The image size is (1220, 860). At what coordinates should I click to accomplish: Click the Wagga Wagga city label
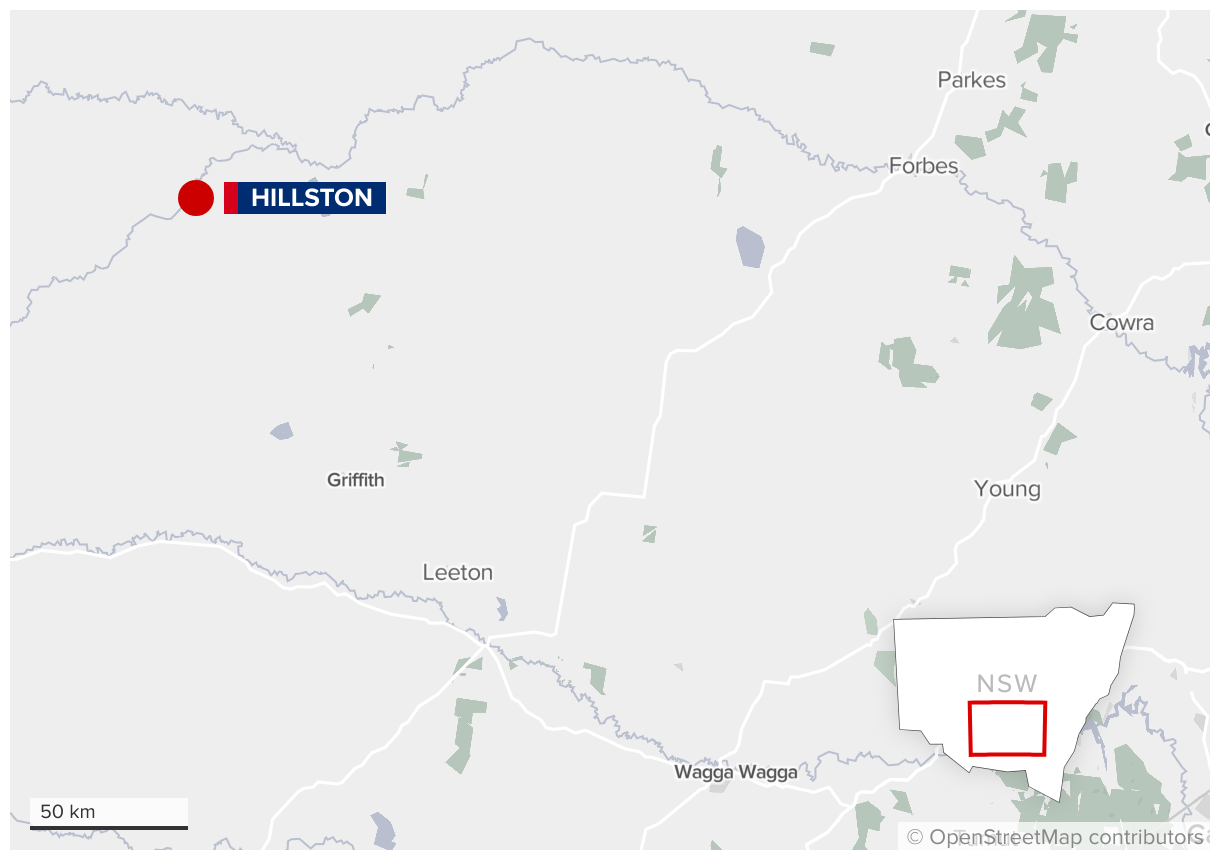[736, 772]
